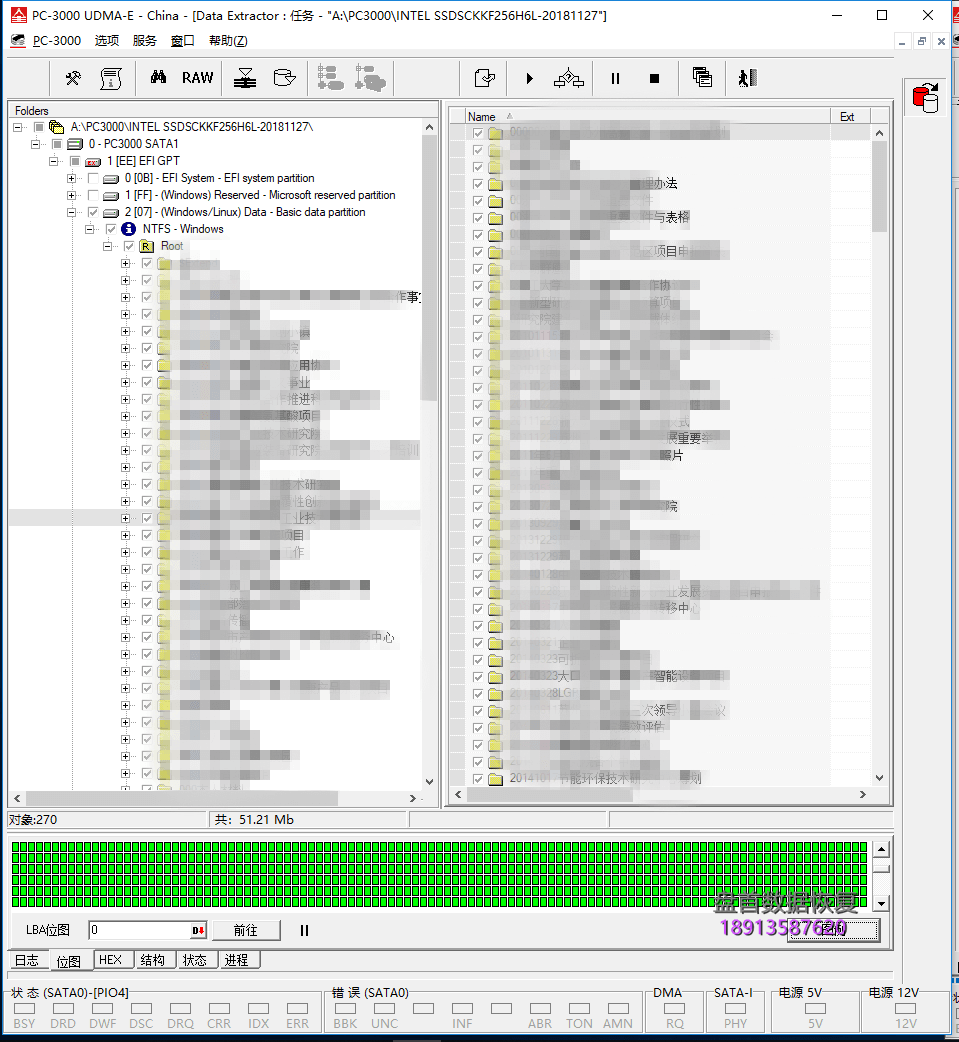The image size is (959, 1042).
Task: Collapse the Basic data partition node
Action: coord(72,213)
